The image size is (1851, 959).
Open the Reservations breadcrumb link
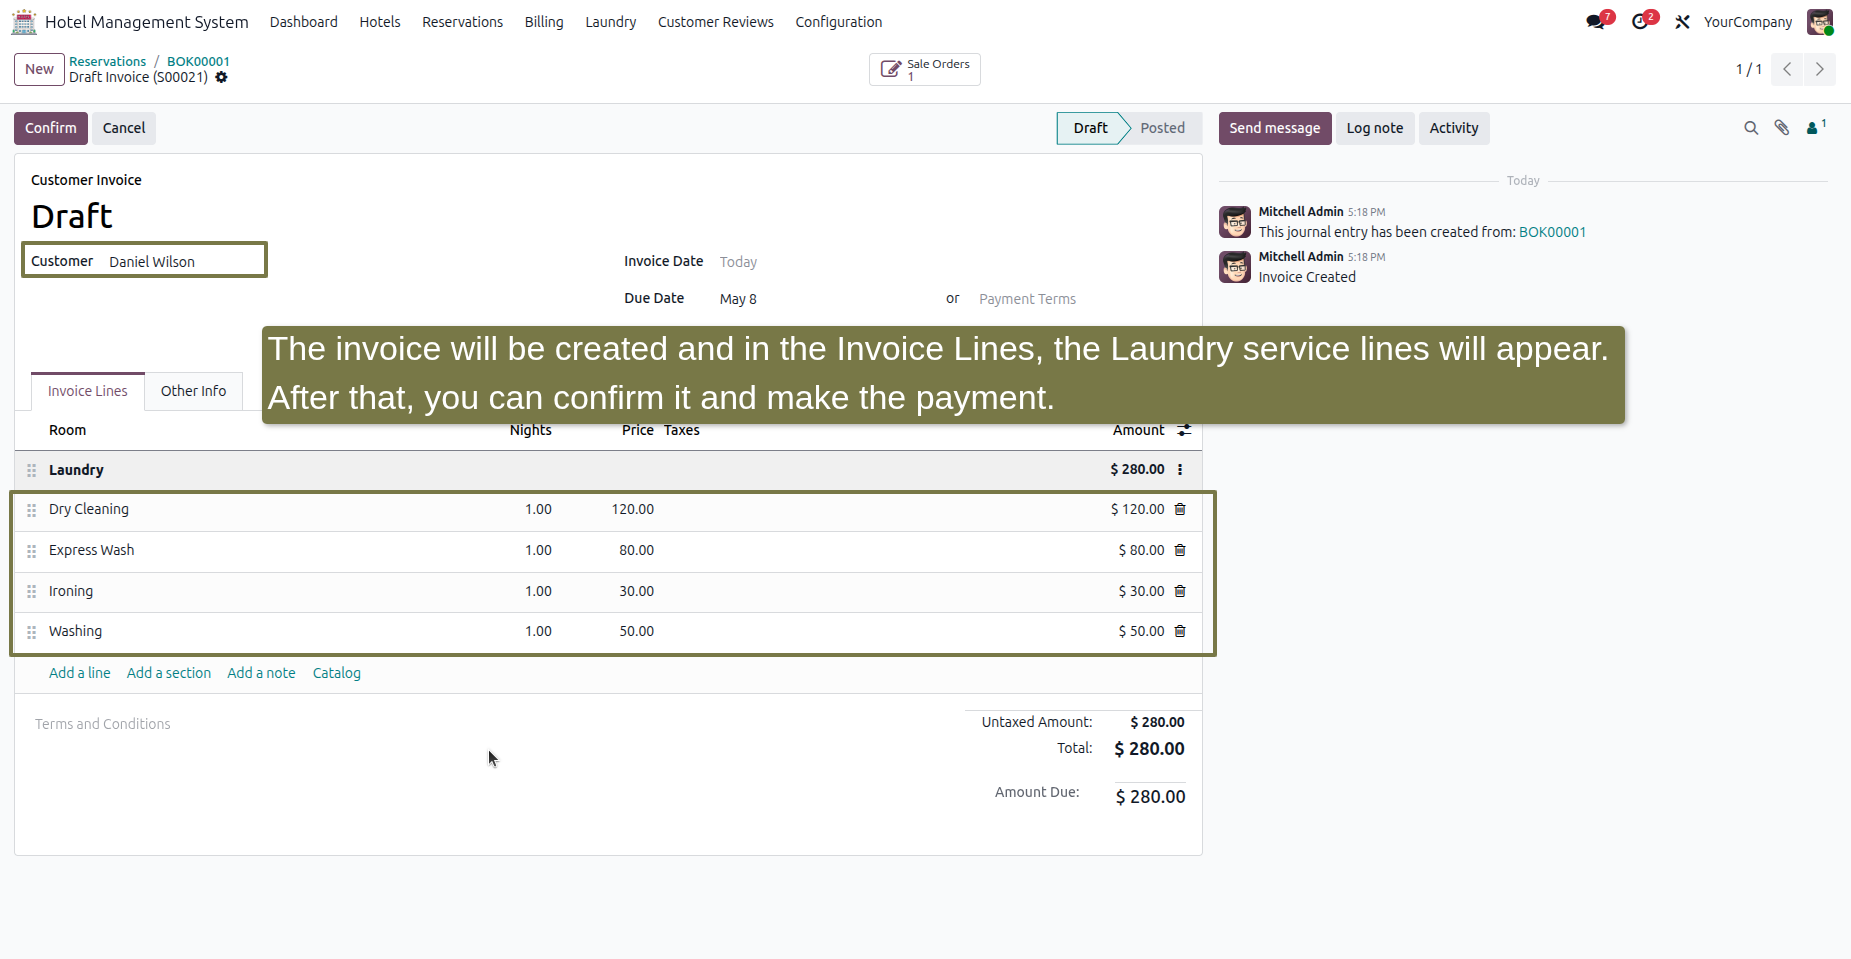click(107, 61)
